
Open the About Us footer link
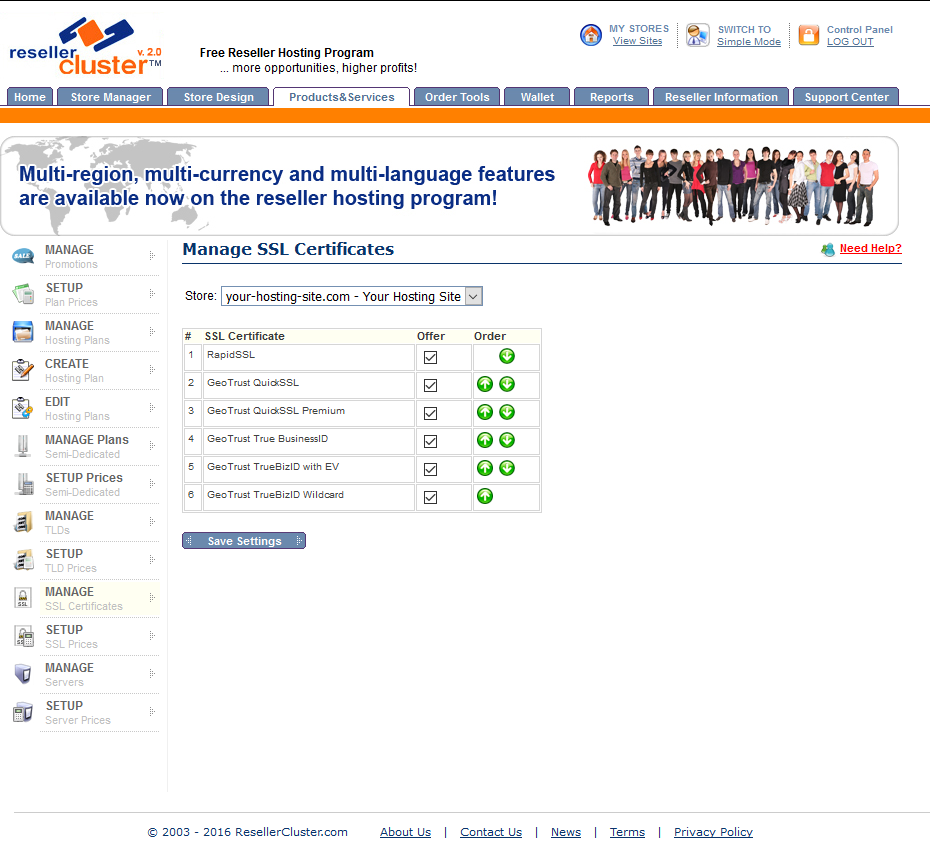click(406, 832)
